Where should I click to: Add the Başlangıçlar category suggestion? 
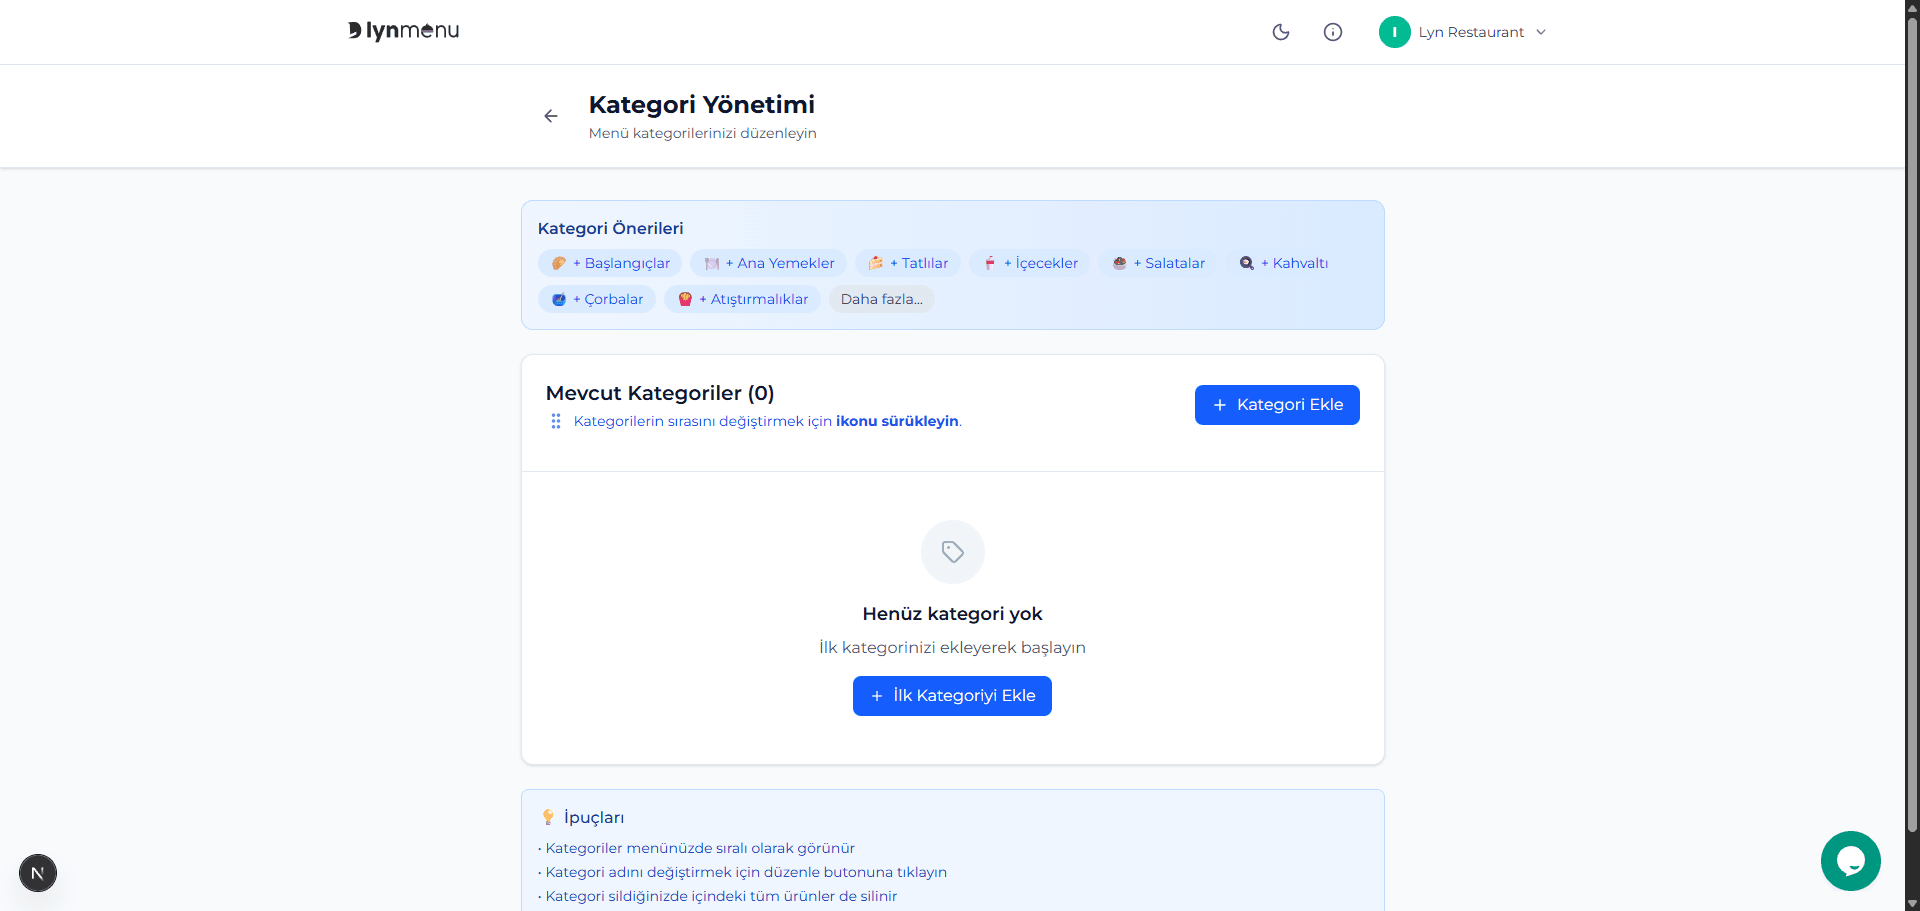tap(609, 263)
